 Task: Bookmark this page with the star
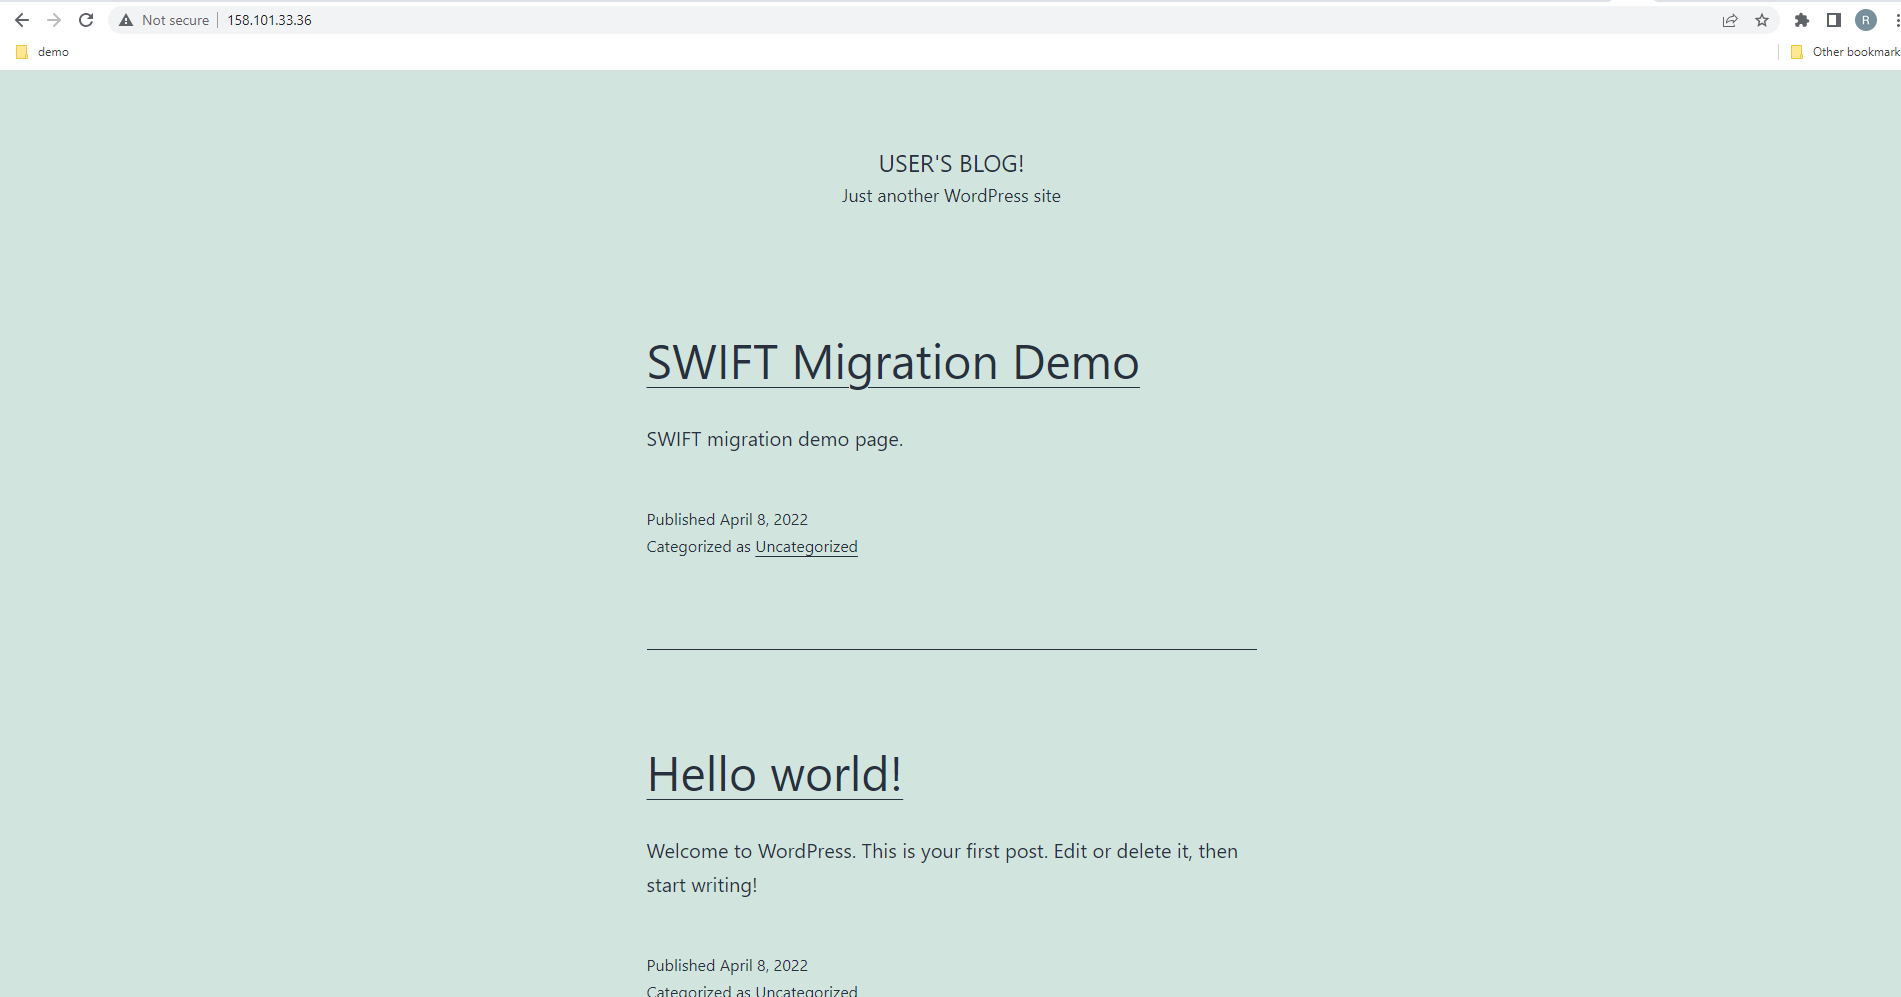(x=1762, y=20)
